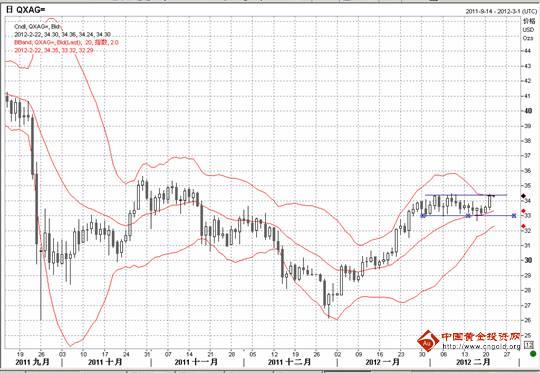Click the 36 price axis label
540x373 pixels.
pyautogui.click(x=528, y=170)
